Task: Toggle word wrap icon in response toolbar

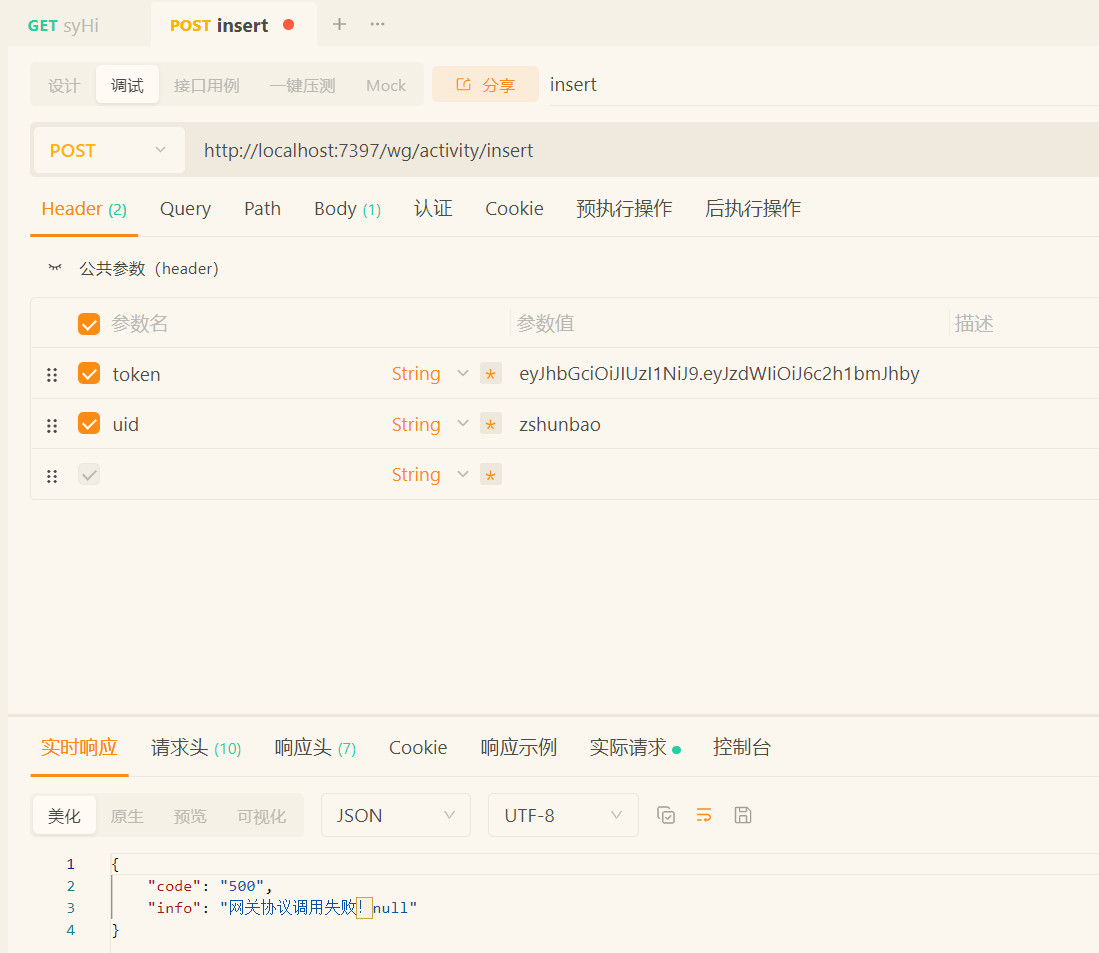Action: point(704,815)
